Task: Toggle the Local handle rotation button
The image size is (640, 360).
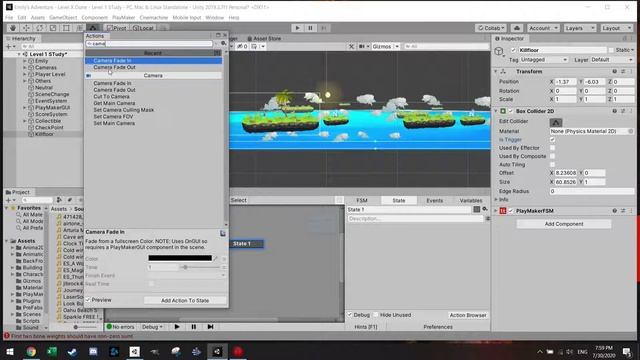Action: (143, 28)
